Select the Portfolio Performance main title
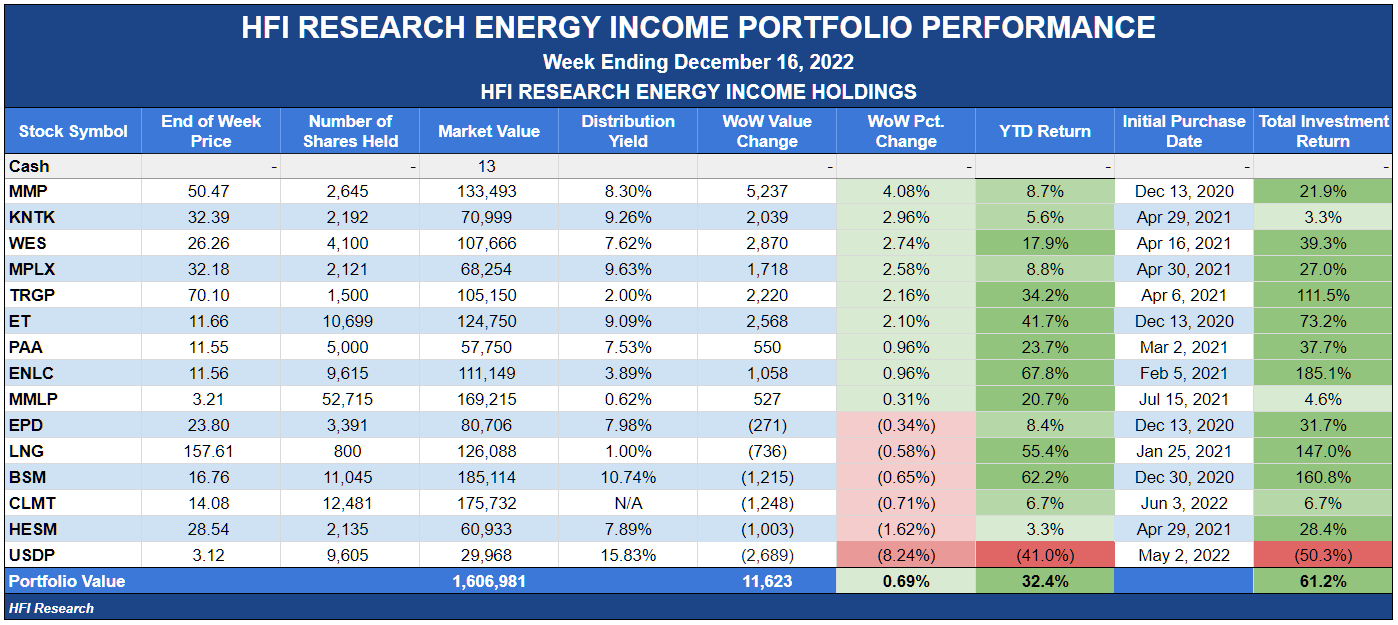 (x=698, y=27)
